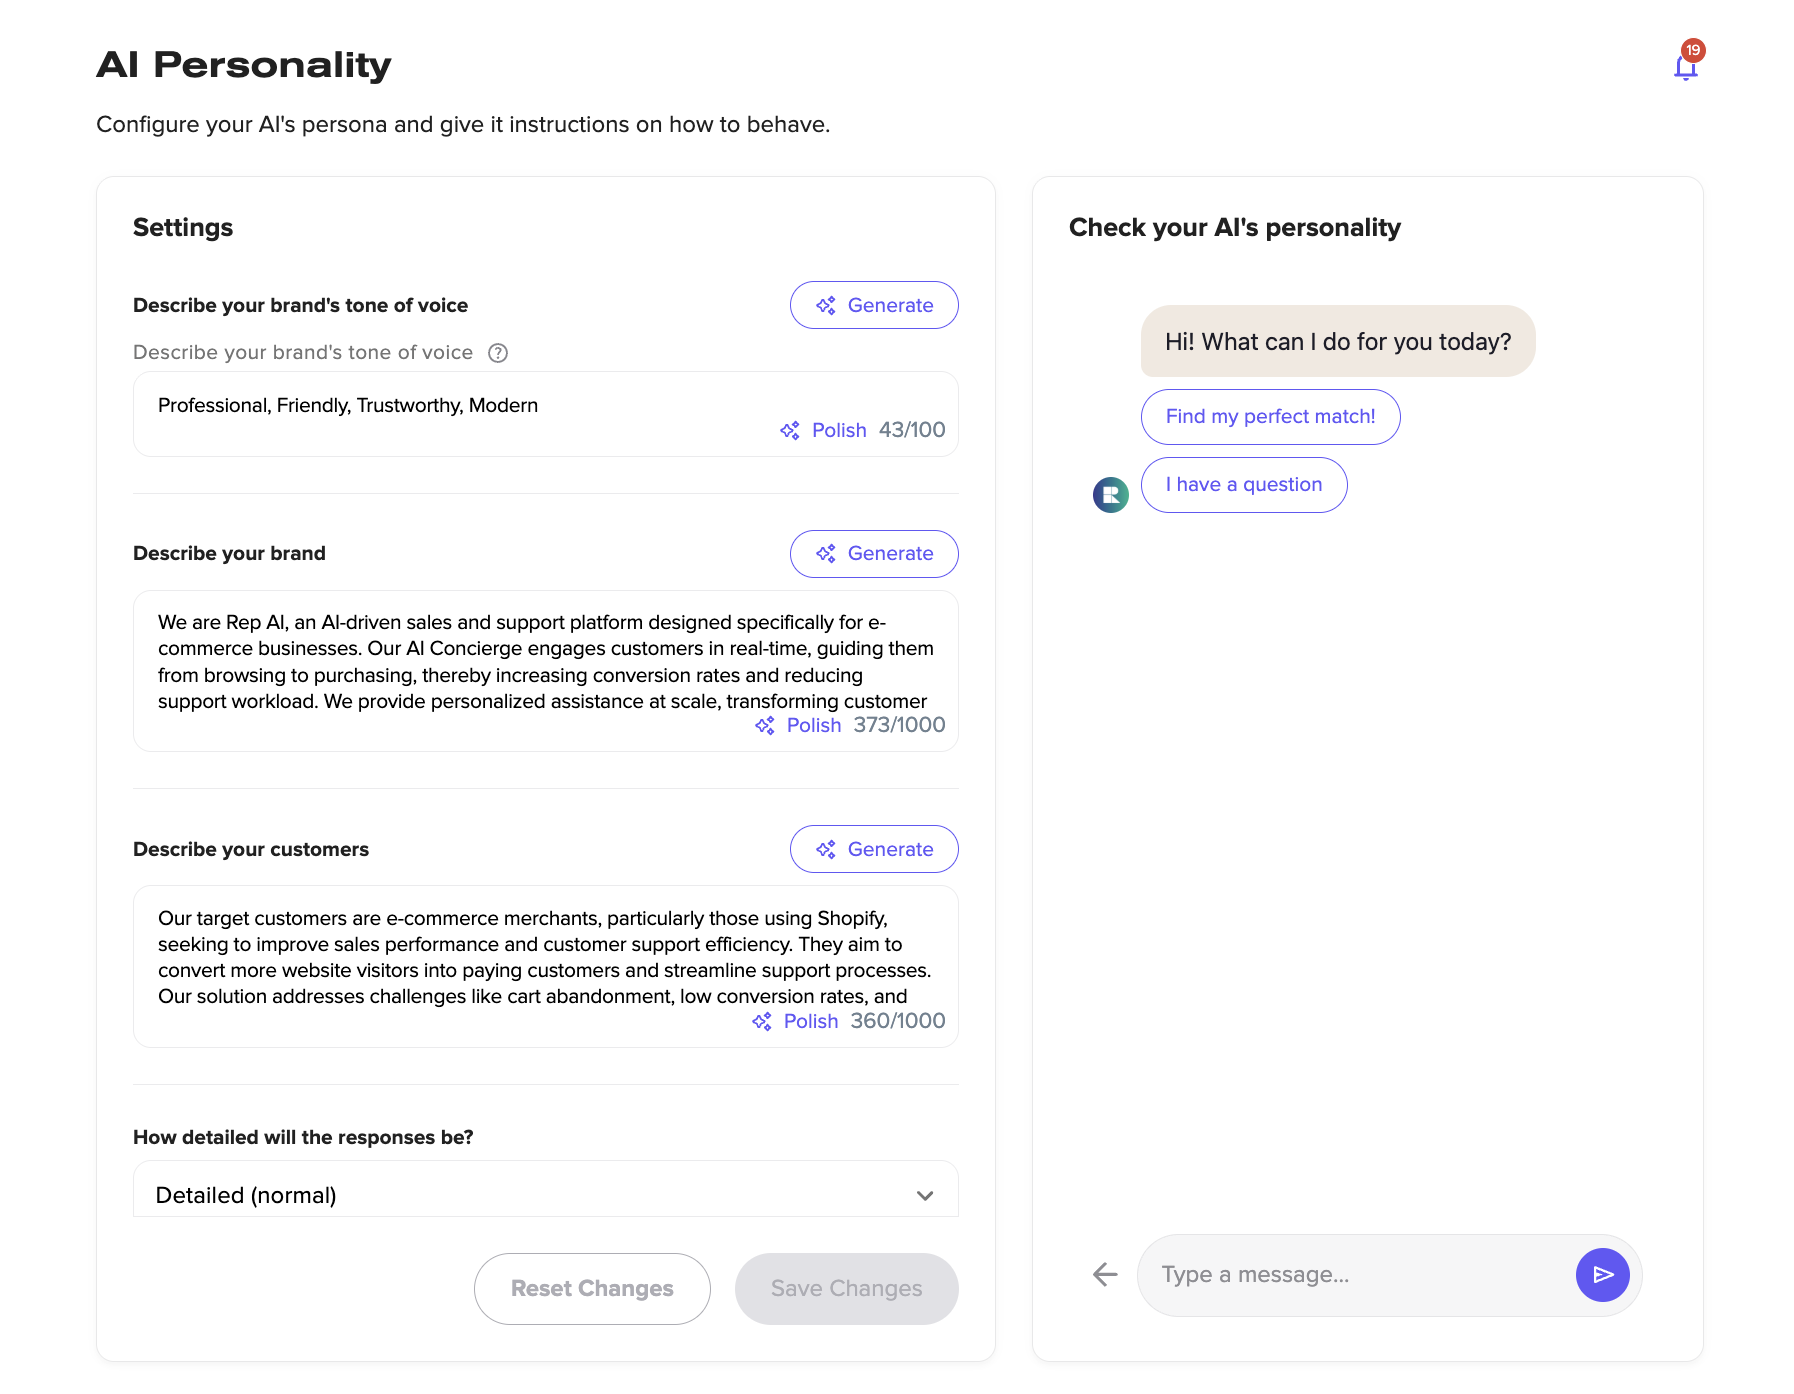Click Save Changes button
The width and height of the screenshot is (1794, 1394).
click(847, 1289)
